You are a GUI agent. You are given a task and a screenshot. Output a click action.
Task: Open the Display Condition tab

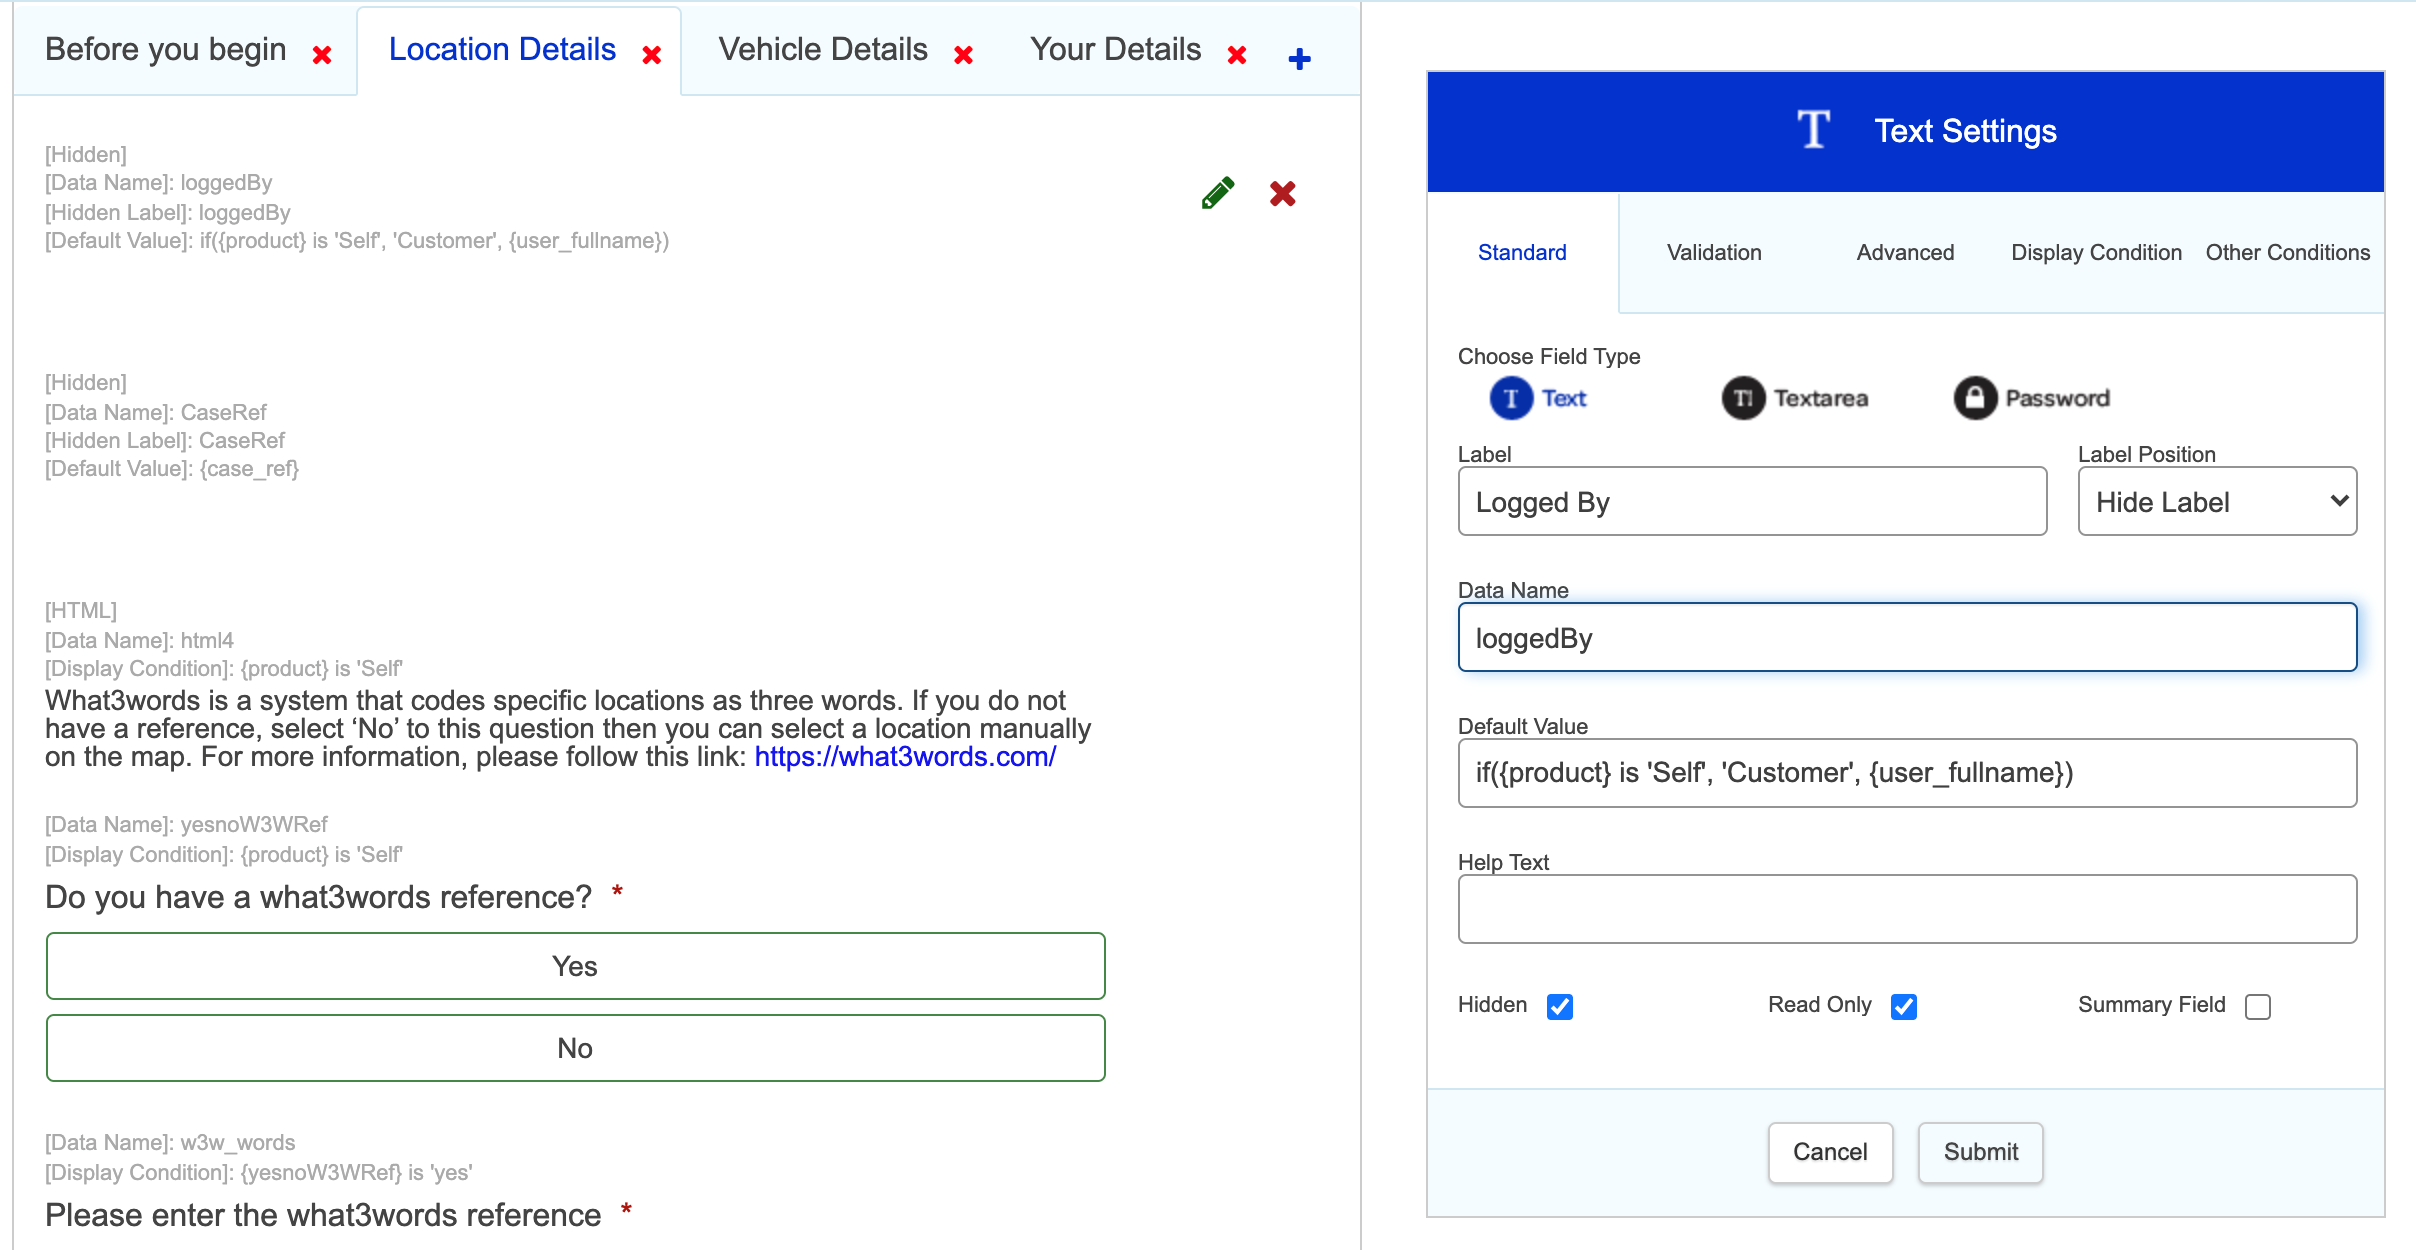click(2096, 252)
